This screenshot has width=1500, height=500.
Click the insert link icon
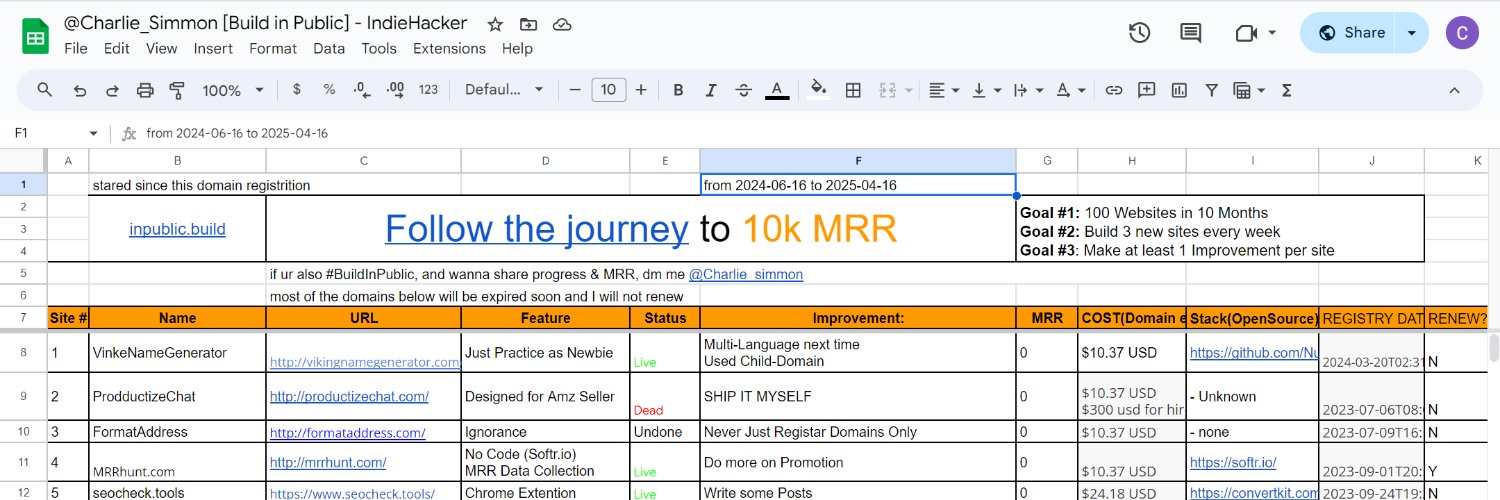(1113, 90)
